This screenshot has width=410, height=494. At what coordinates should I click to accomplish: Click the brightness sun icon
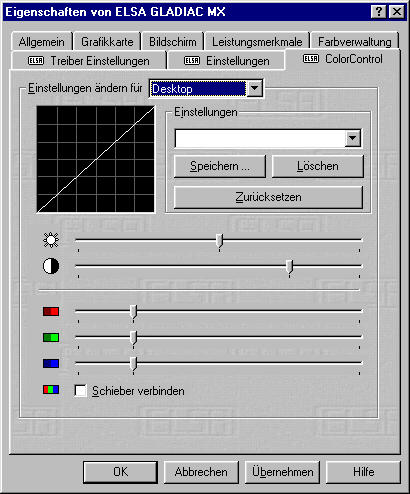(51, 240)
